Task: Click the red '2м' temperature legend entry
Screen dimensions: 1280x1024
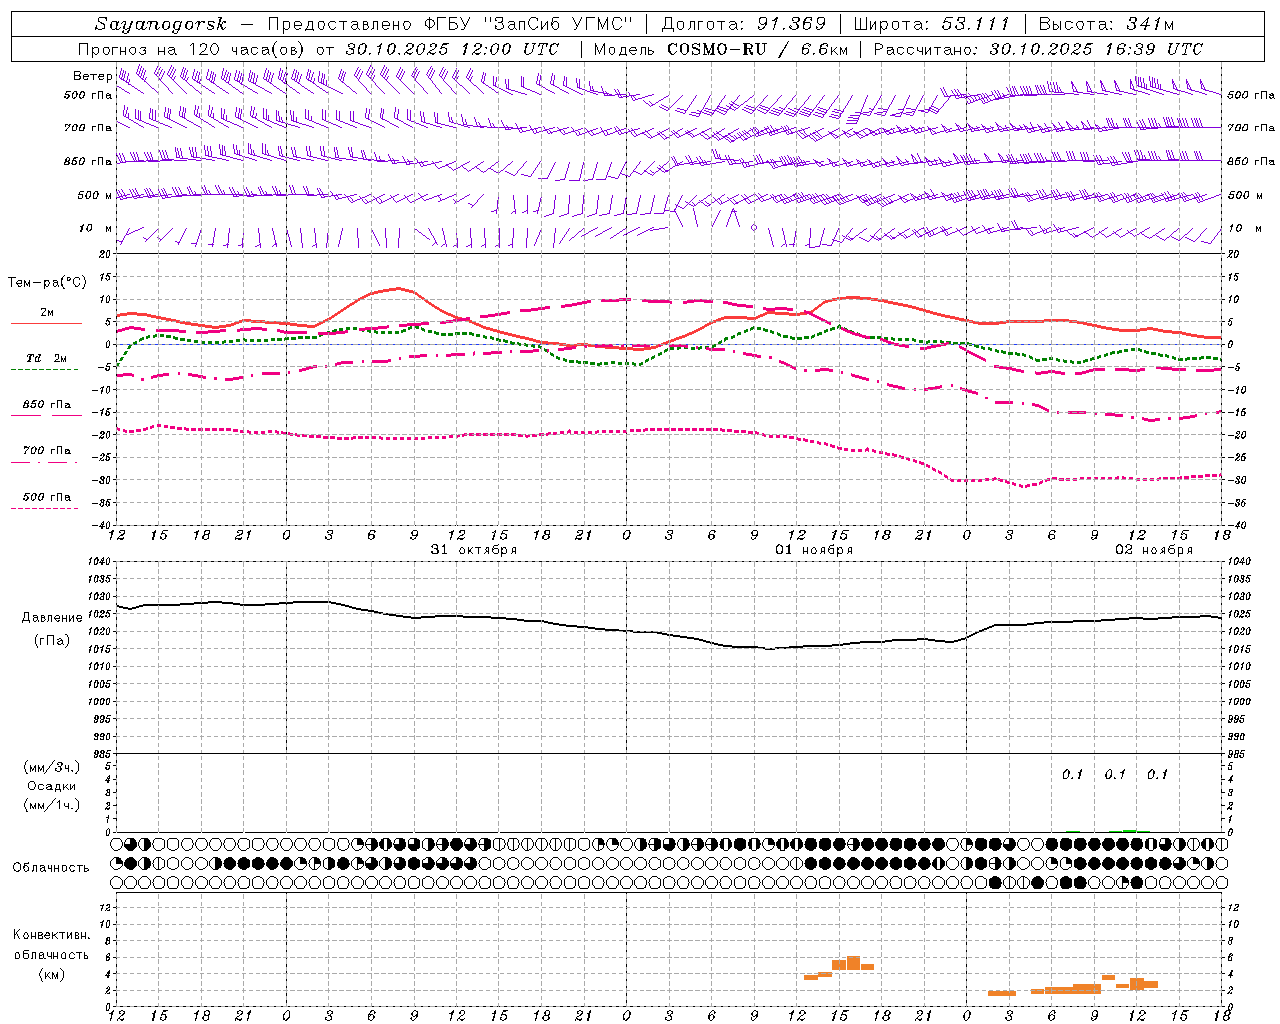Action: point(46,313)
